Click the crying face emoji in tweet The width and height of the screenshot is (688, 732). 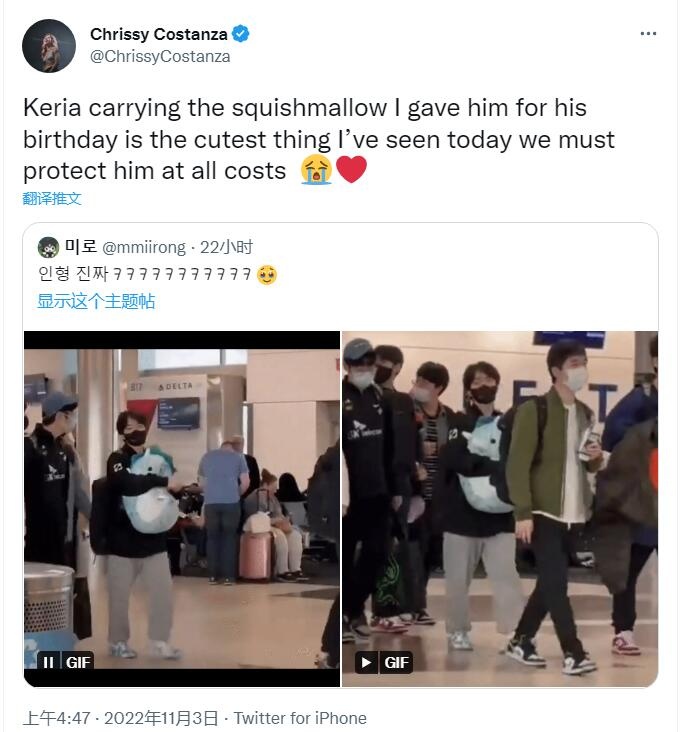[x=316, y=169]
